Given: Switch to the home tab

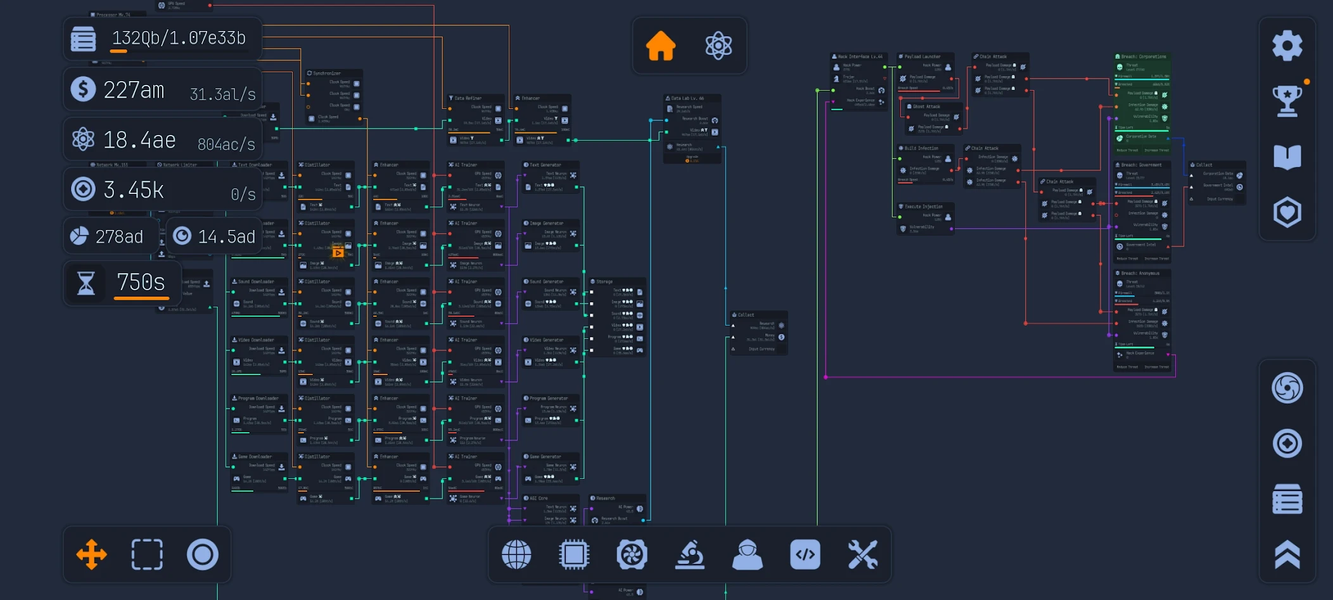Looking at the screenshot, I should coord(660,45).
